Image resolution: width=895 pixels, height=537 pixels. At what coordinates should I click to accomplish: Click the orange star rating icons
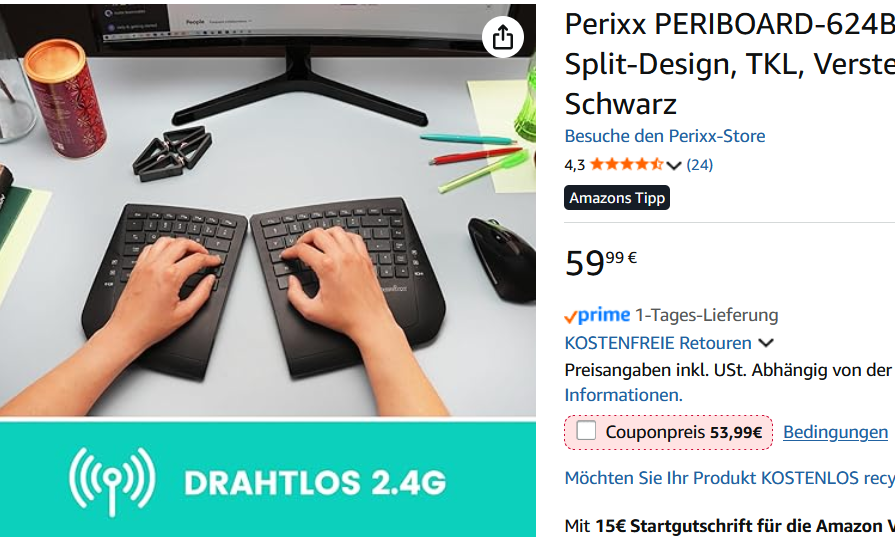pyautogui.click(x=627, y=165)
